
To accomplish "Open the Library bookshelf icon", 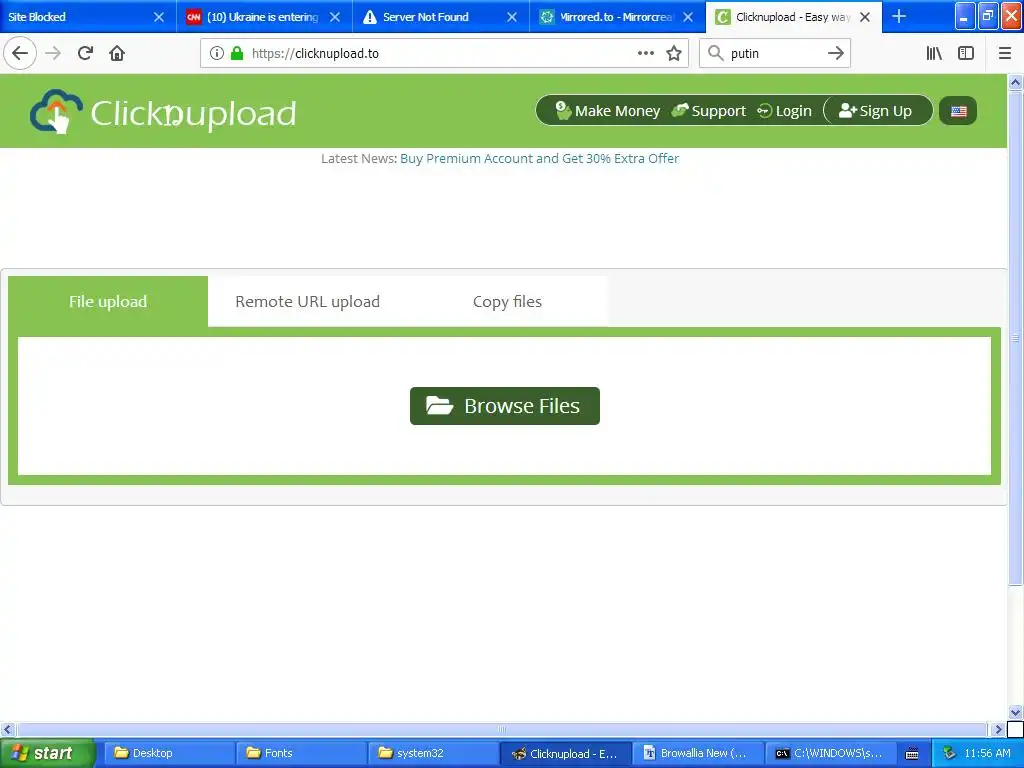I will pyautogui.click(x=934, y=53).
